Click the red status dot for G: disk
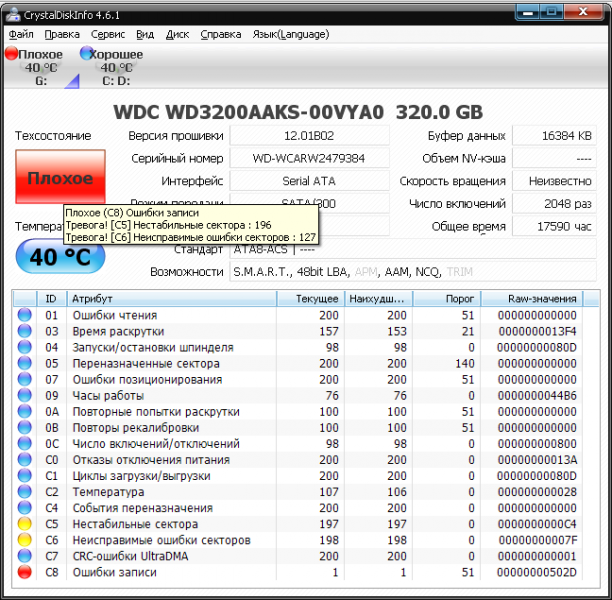This screenshot has height=600, width=612. (x=12, y=53)
